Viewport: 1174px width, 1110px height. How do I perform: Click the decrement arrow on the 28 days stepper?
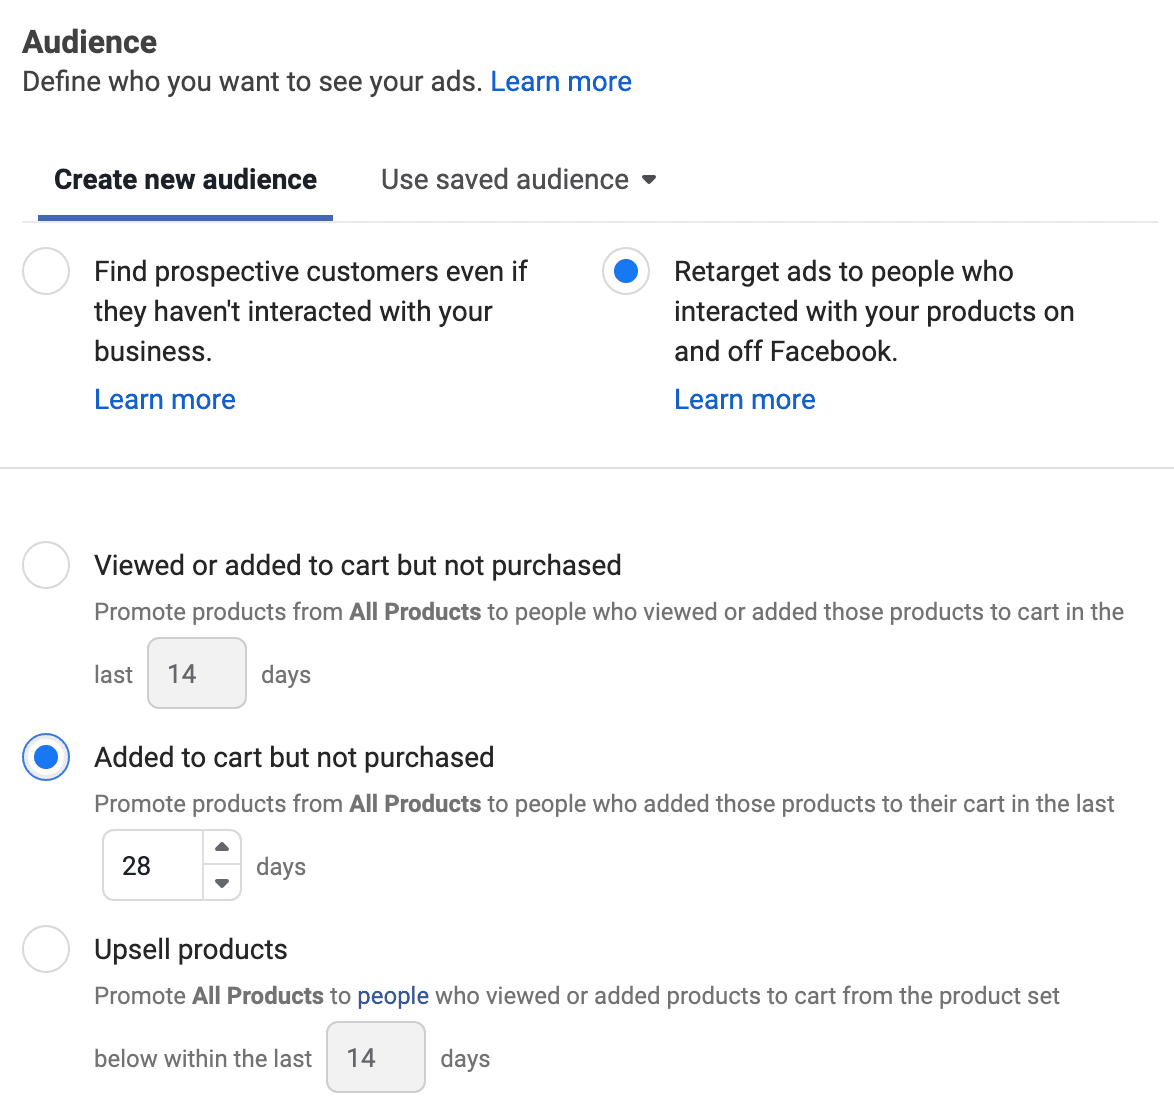click(x=222, y=883)
